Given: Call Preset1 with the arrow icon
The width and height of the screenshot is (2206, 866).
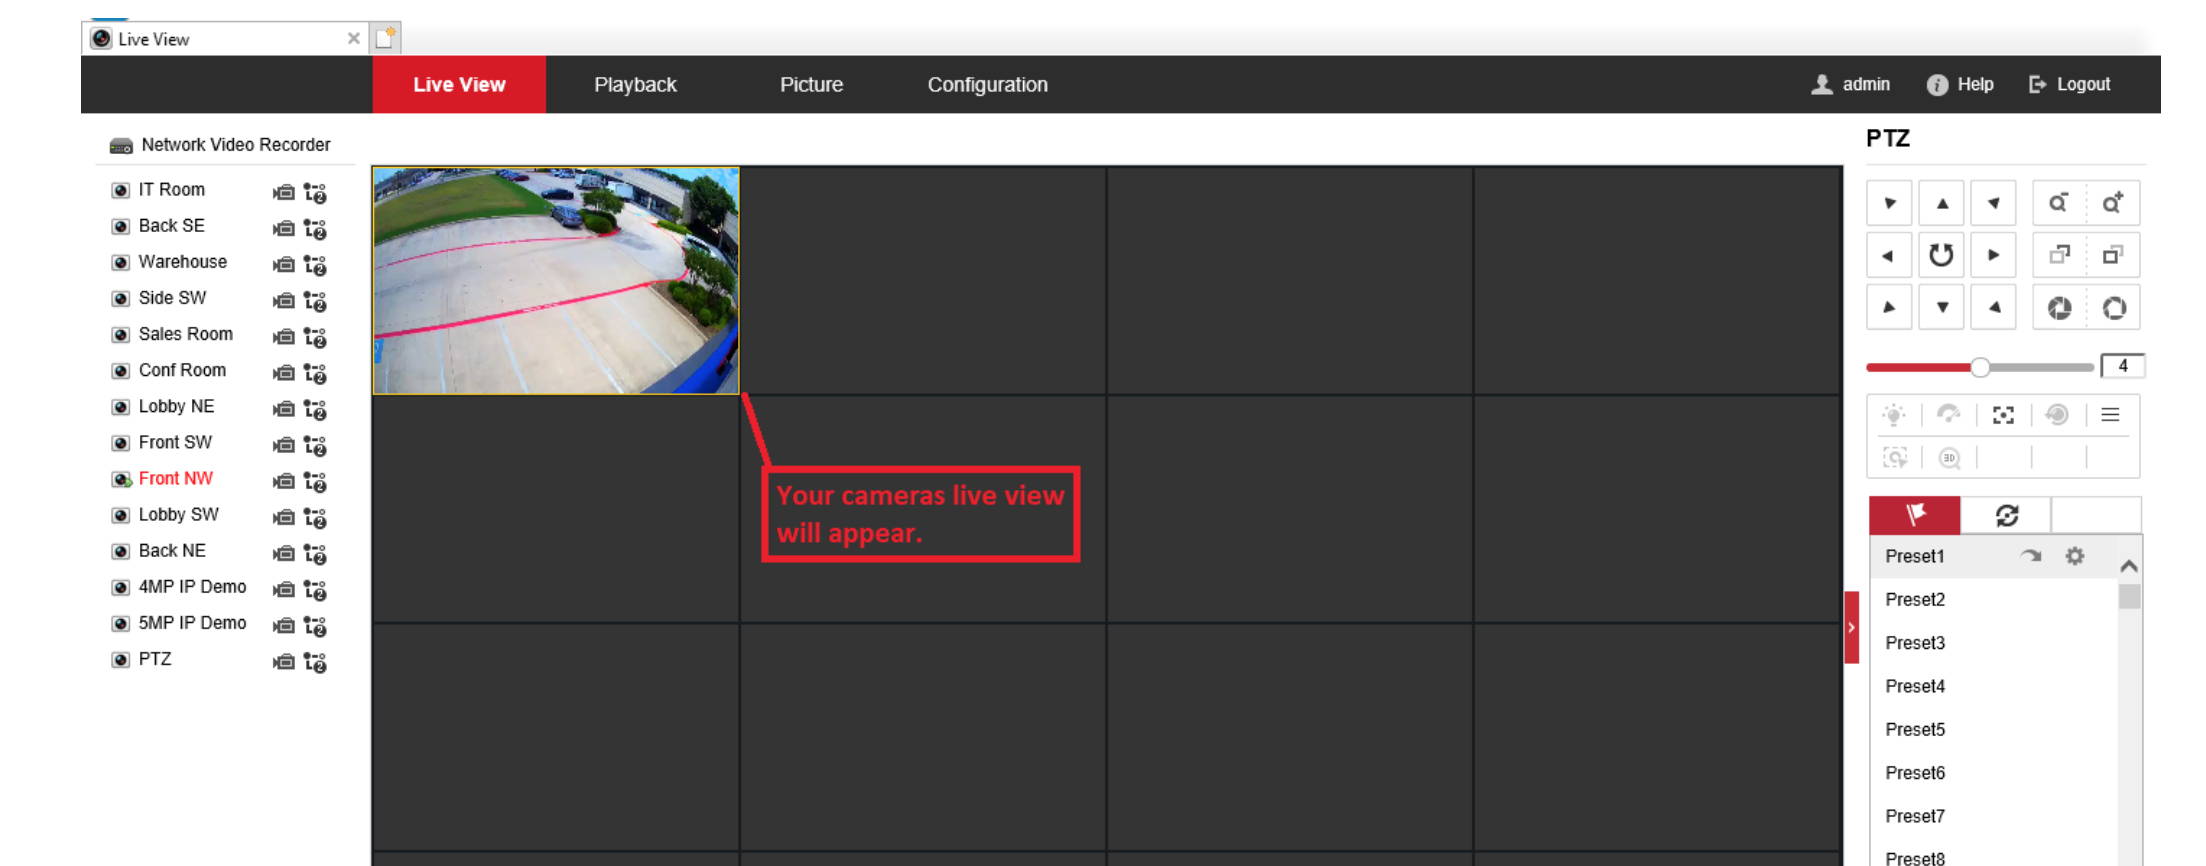Looking at the screenshot, I should pyautogui.click(x=2030, y=556).
